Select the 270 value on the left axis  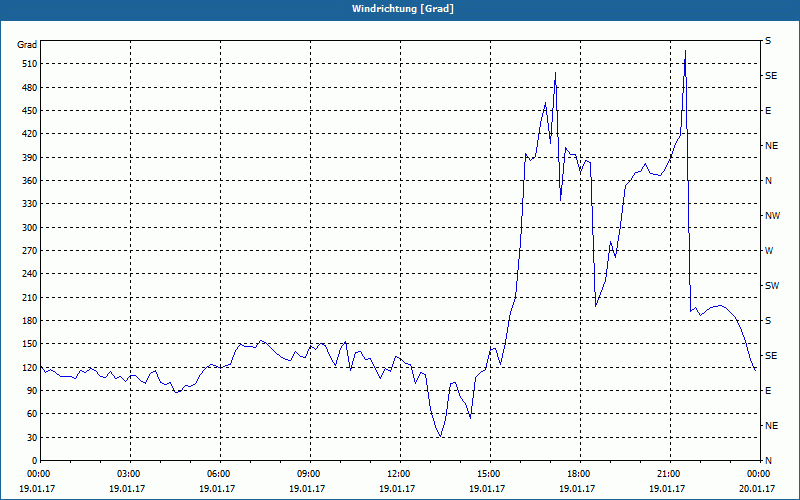[x=30, y=251]
